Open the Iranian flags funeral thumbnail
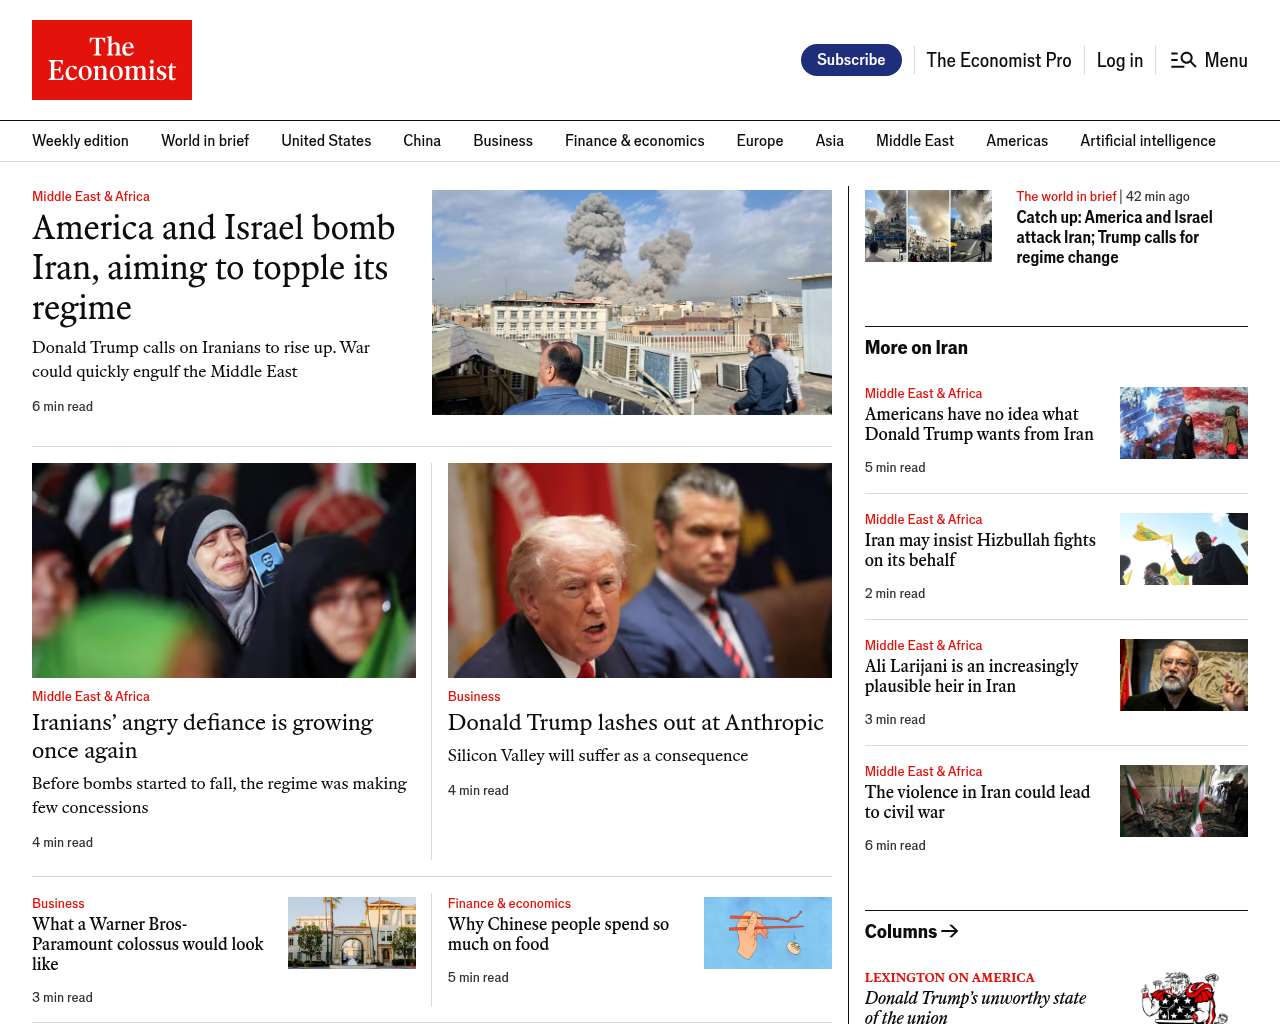The height and width of the screenshot is (1024, 1280). (x=1184, y=801)
